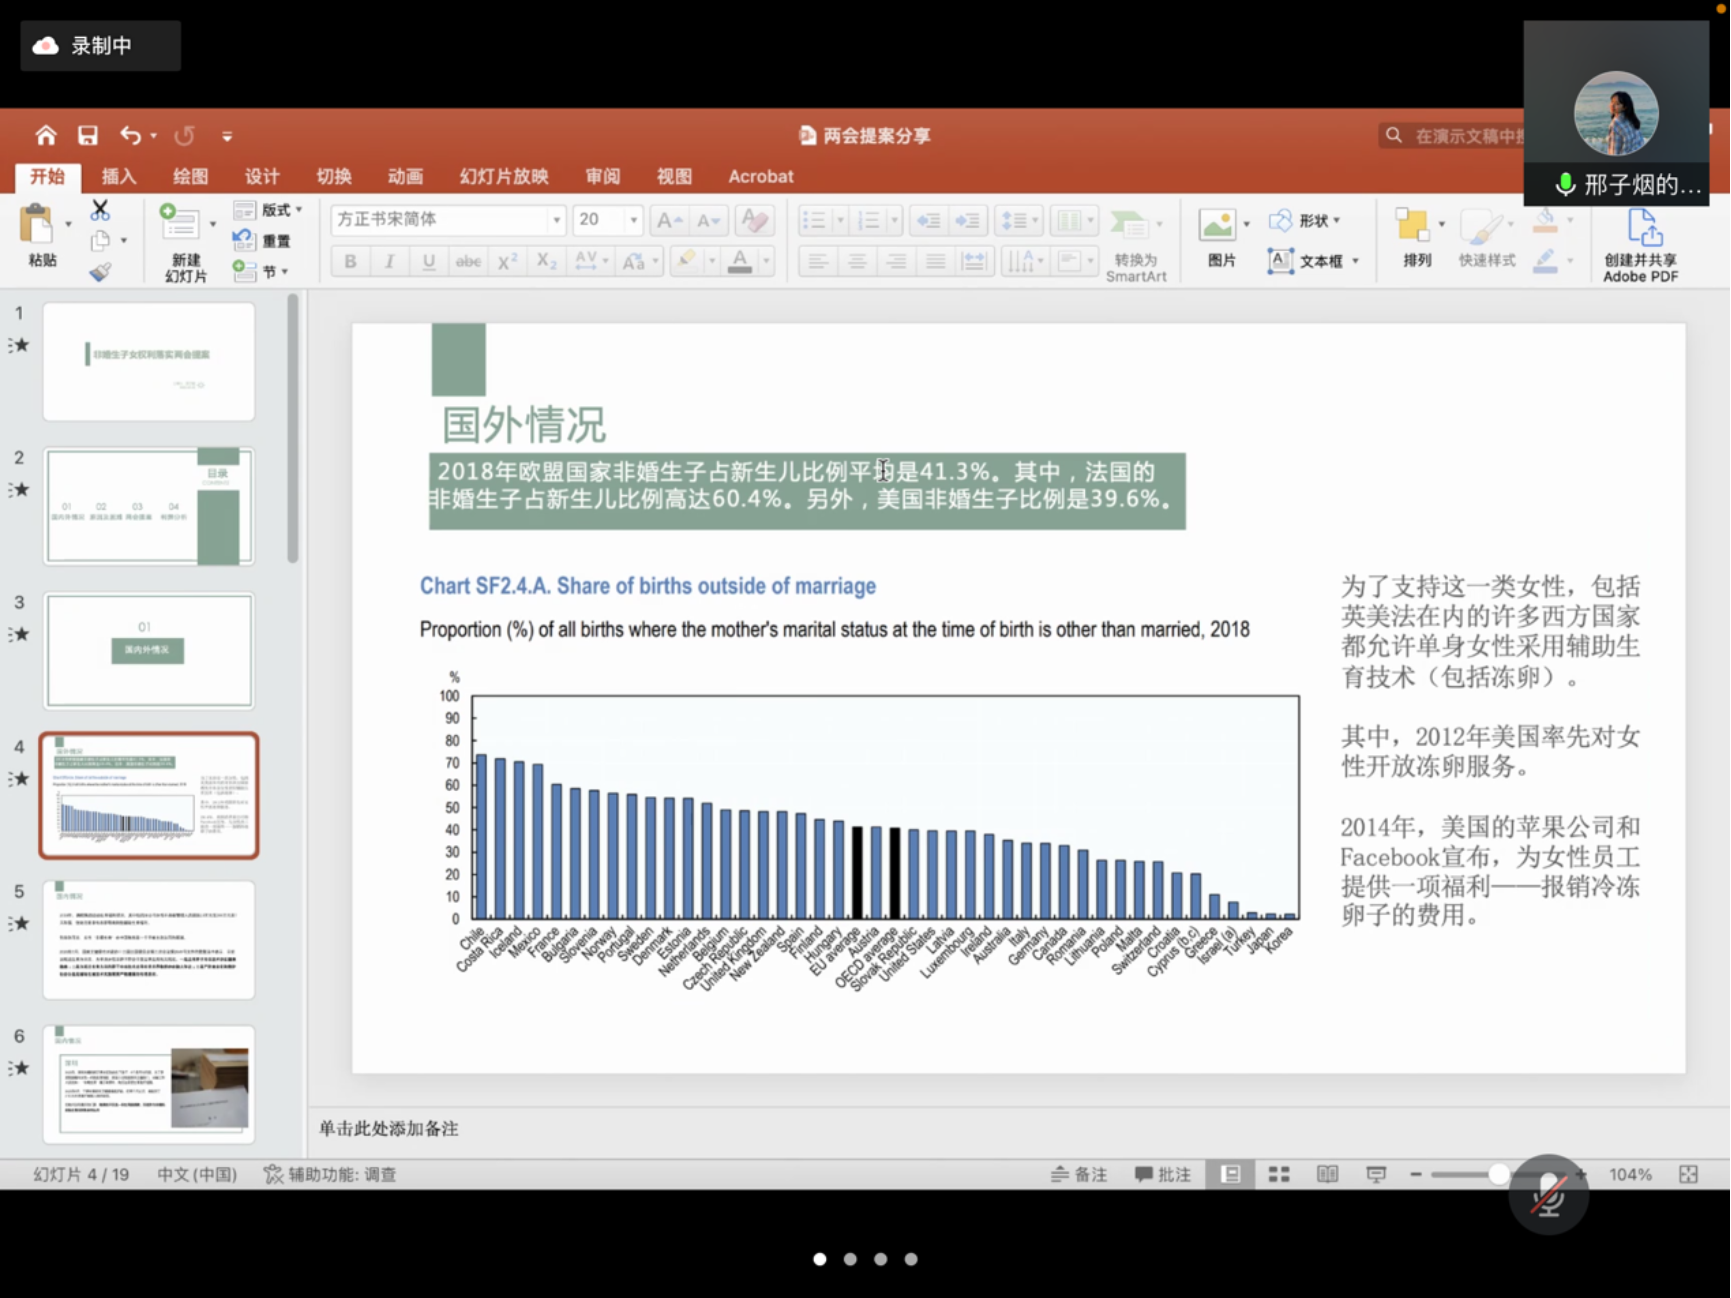Select slide 6 thumbnail

(149, 1083)
